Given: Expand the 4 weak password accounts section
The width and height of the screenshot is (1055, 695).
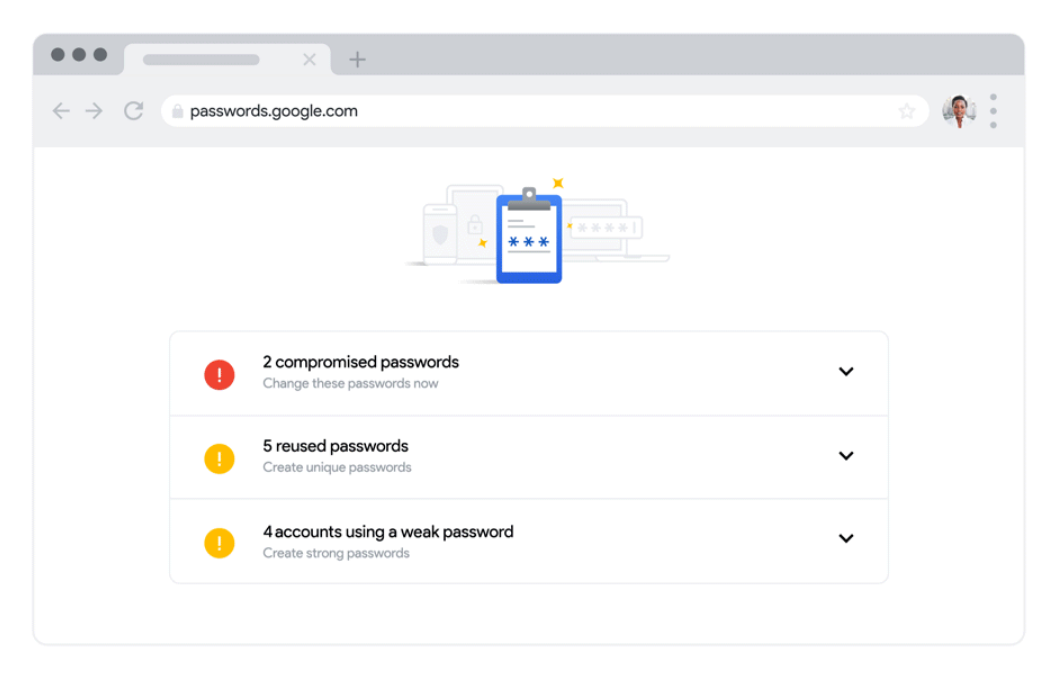Looking at the screenshot, I should pos(846,539).
